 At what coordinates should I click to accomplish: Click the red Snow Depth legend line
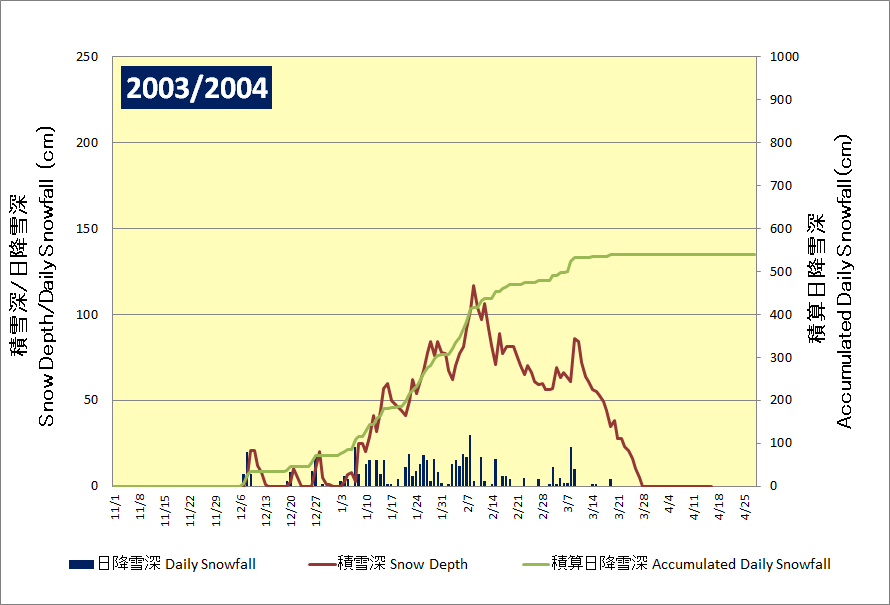coord(322,564)
